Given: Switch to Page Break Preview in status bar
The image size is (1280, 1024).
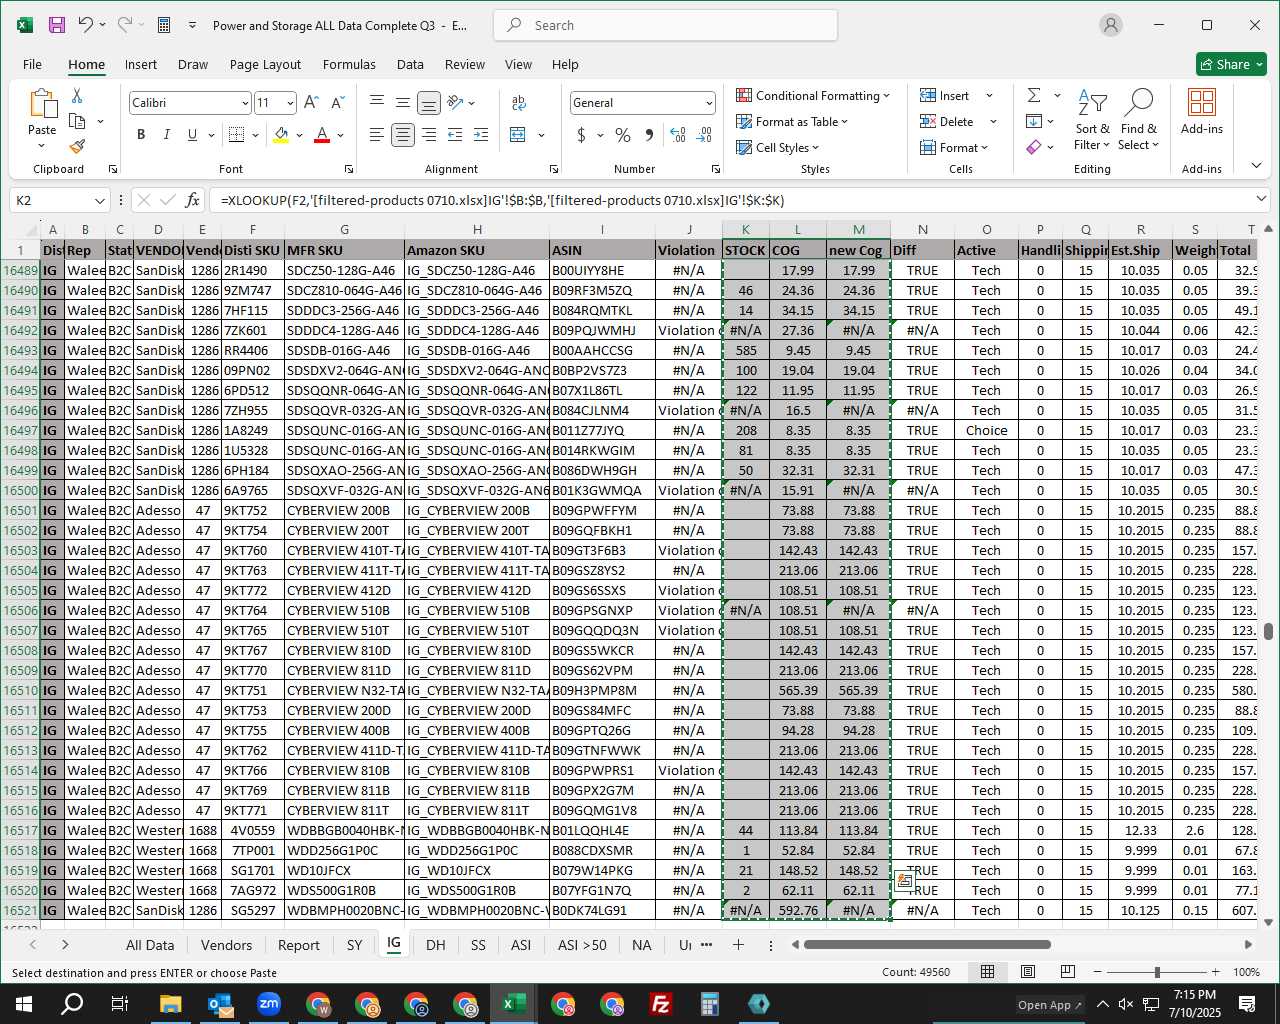Looking at the screenshot, I should [x=1067, y=972].
